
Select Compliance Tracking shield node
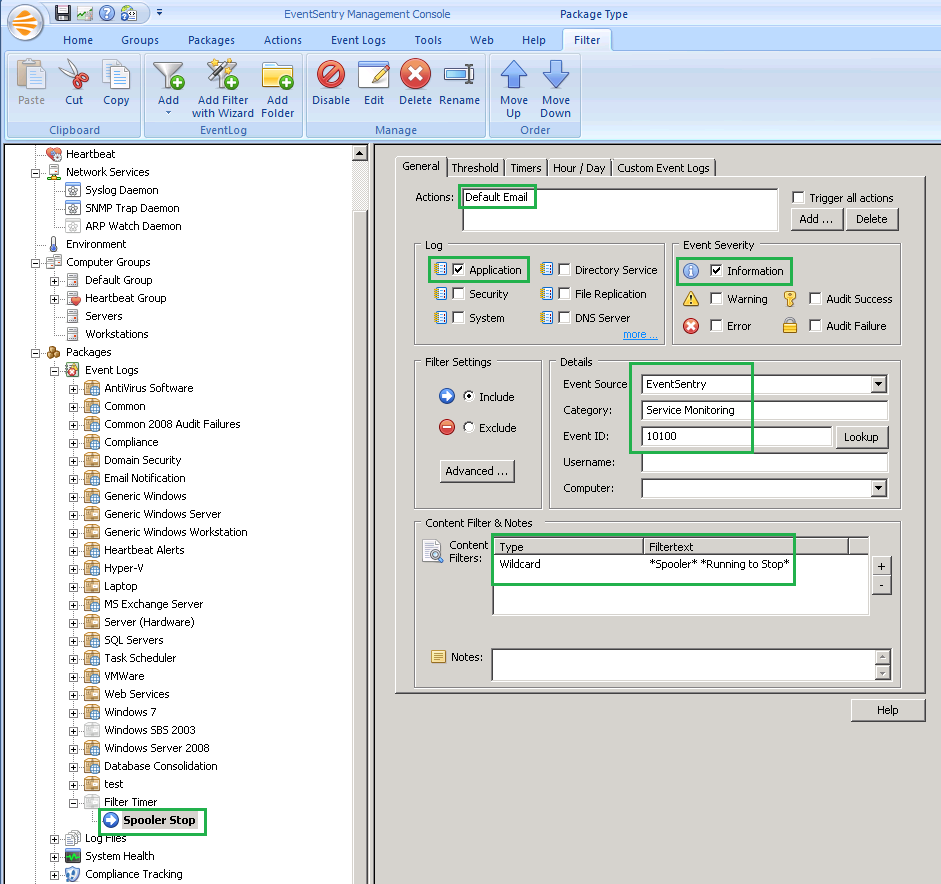[133, 874]
